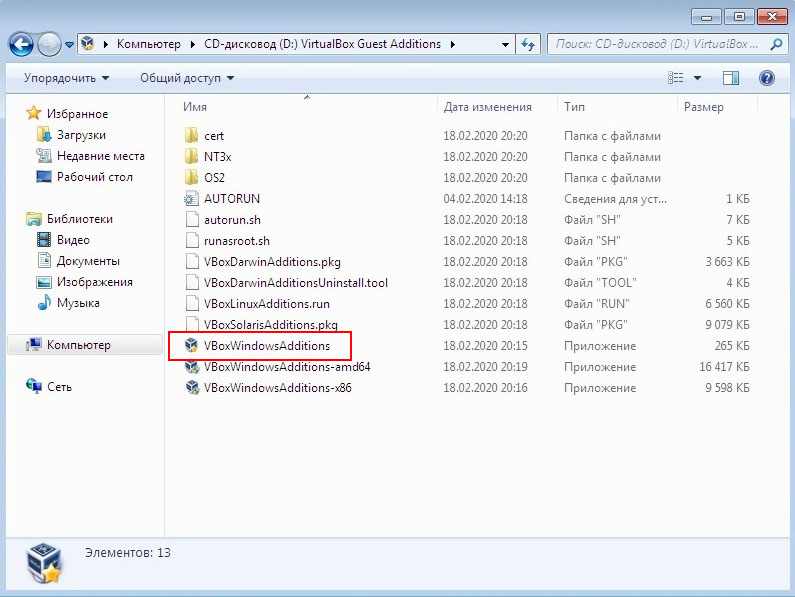
Task: Click the VBoxDarwinAdditionsUninstall.tool file icon
Action: tap(192, 283)
